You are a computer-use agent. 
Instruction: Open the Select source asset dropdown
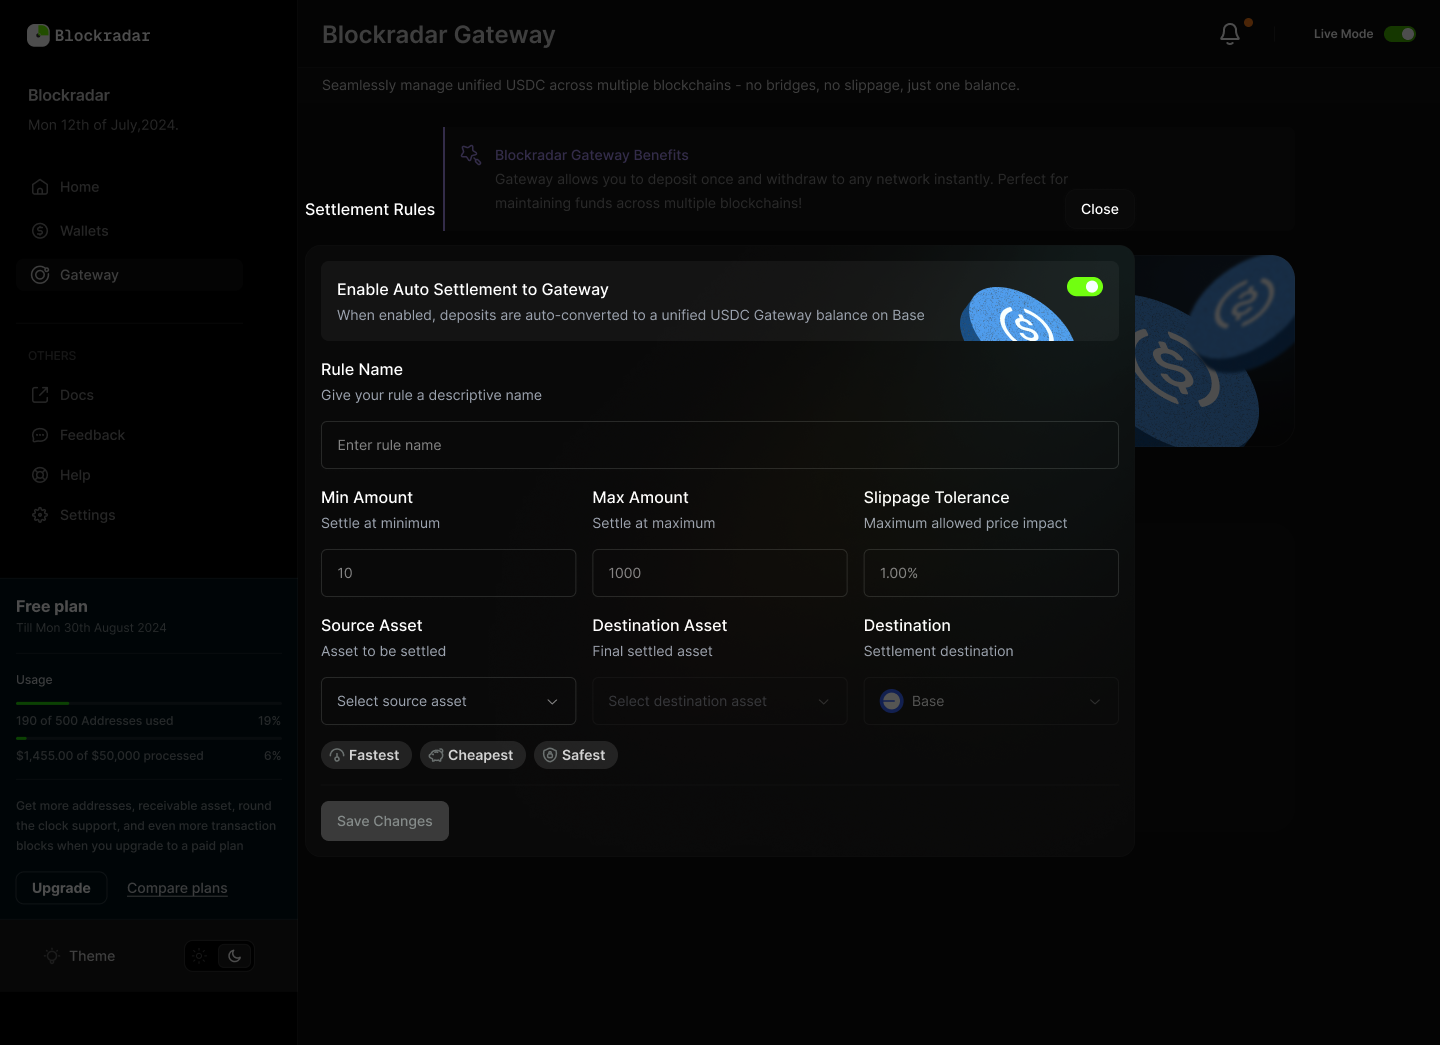tap(448, 701)
